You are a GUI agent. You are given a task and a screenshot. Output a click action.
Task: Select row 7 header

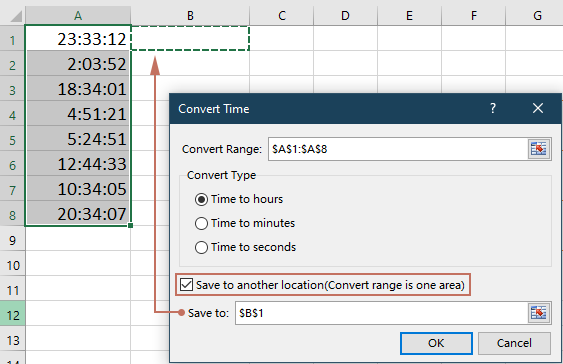(x=13, y=188)
